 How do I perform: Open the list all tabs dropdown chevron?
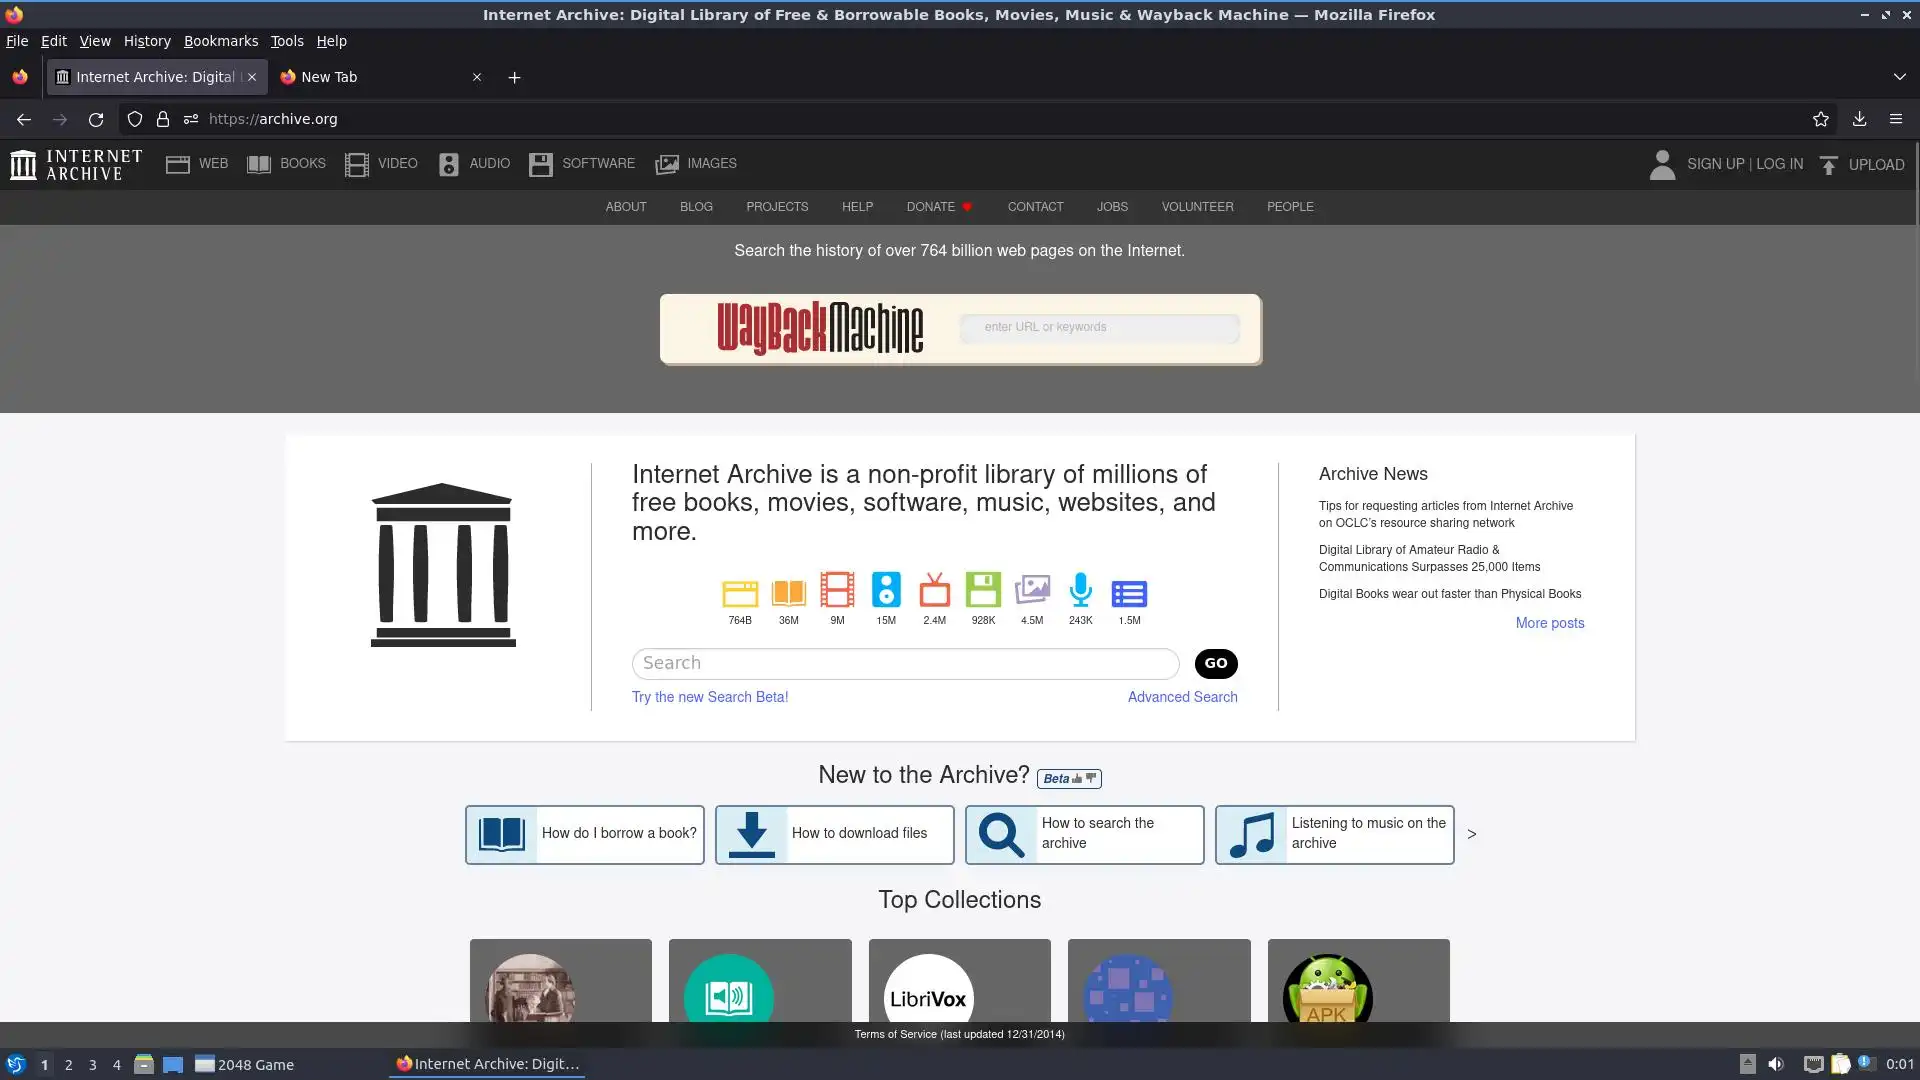[1899, 77]
